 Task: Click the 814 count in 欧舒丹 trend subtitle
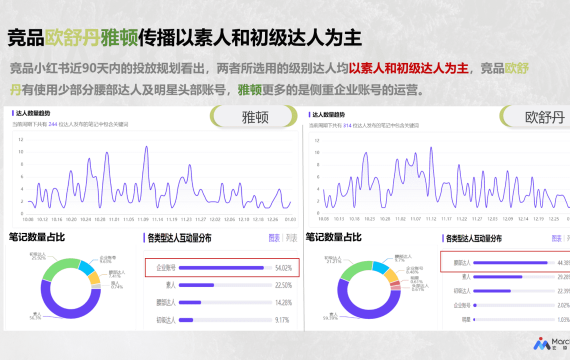[348, 125]
